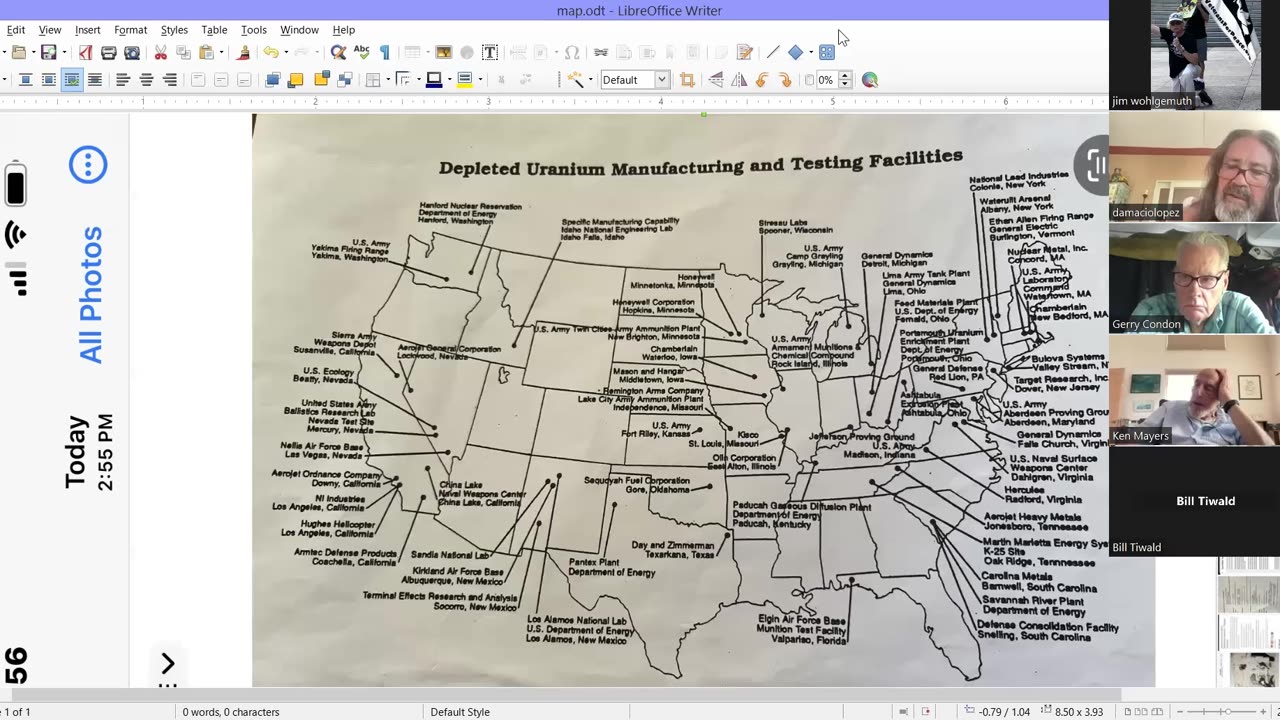Image resolution: width=1280 pixels, height=720 pixels.
Task: Select the Line drawing tool
Action: pyautogui.click(x=772, y=53)
